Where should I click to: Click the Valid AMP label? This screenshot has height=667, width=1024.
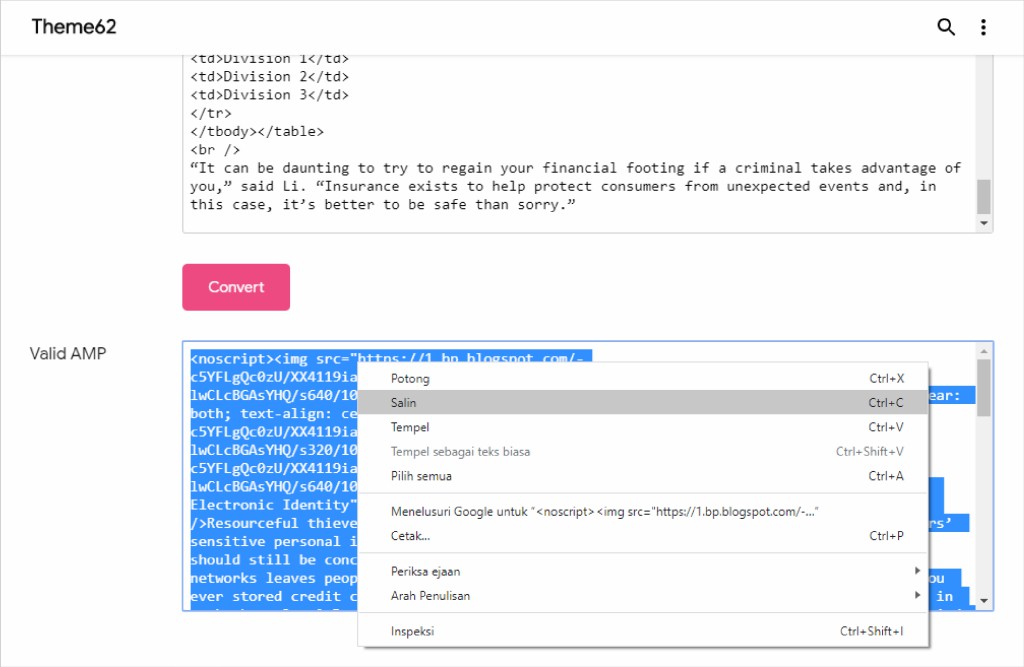tap(68, 353)
